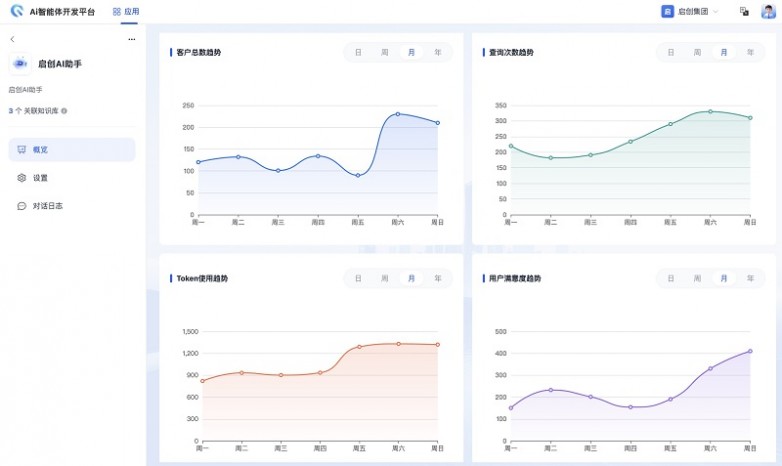Expand the 启创集团 organization dropdown
Viewport: 782px width, 466px height.
click(x=716, y=11)
